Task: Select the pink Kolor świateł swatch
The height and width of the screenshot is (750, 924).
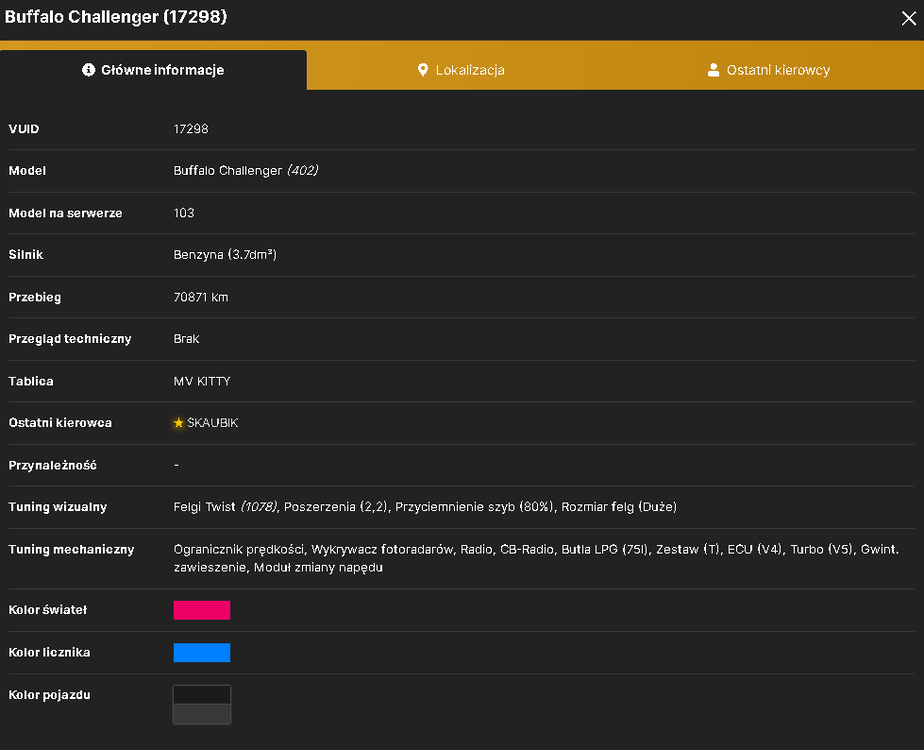Action: [202, 610]
